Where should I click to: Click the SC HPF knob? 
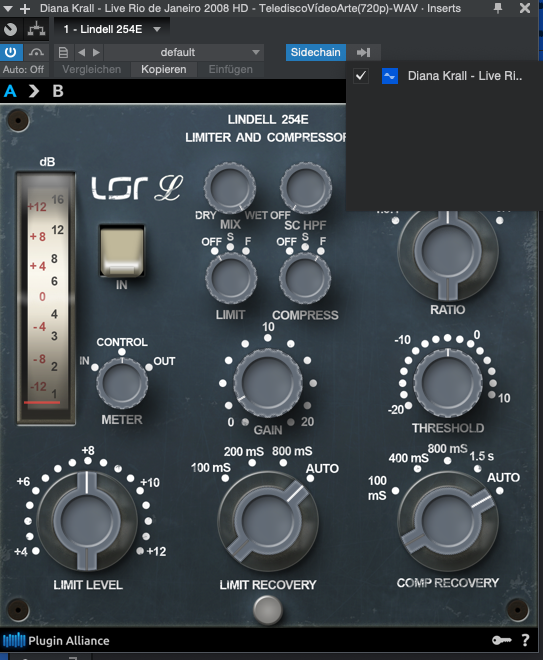(306, 188)
